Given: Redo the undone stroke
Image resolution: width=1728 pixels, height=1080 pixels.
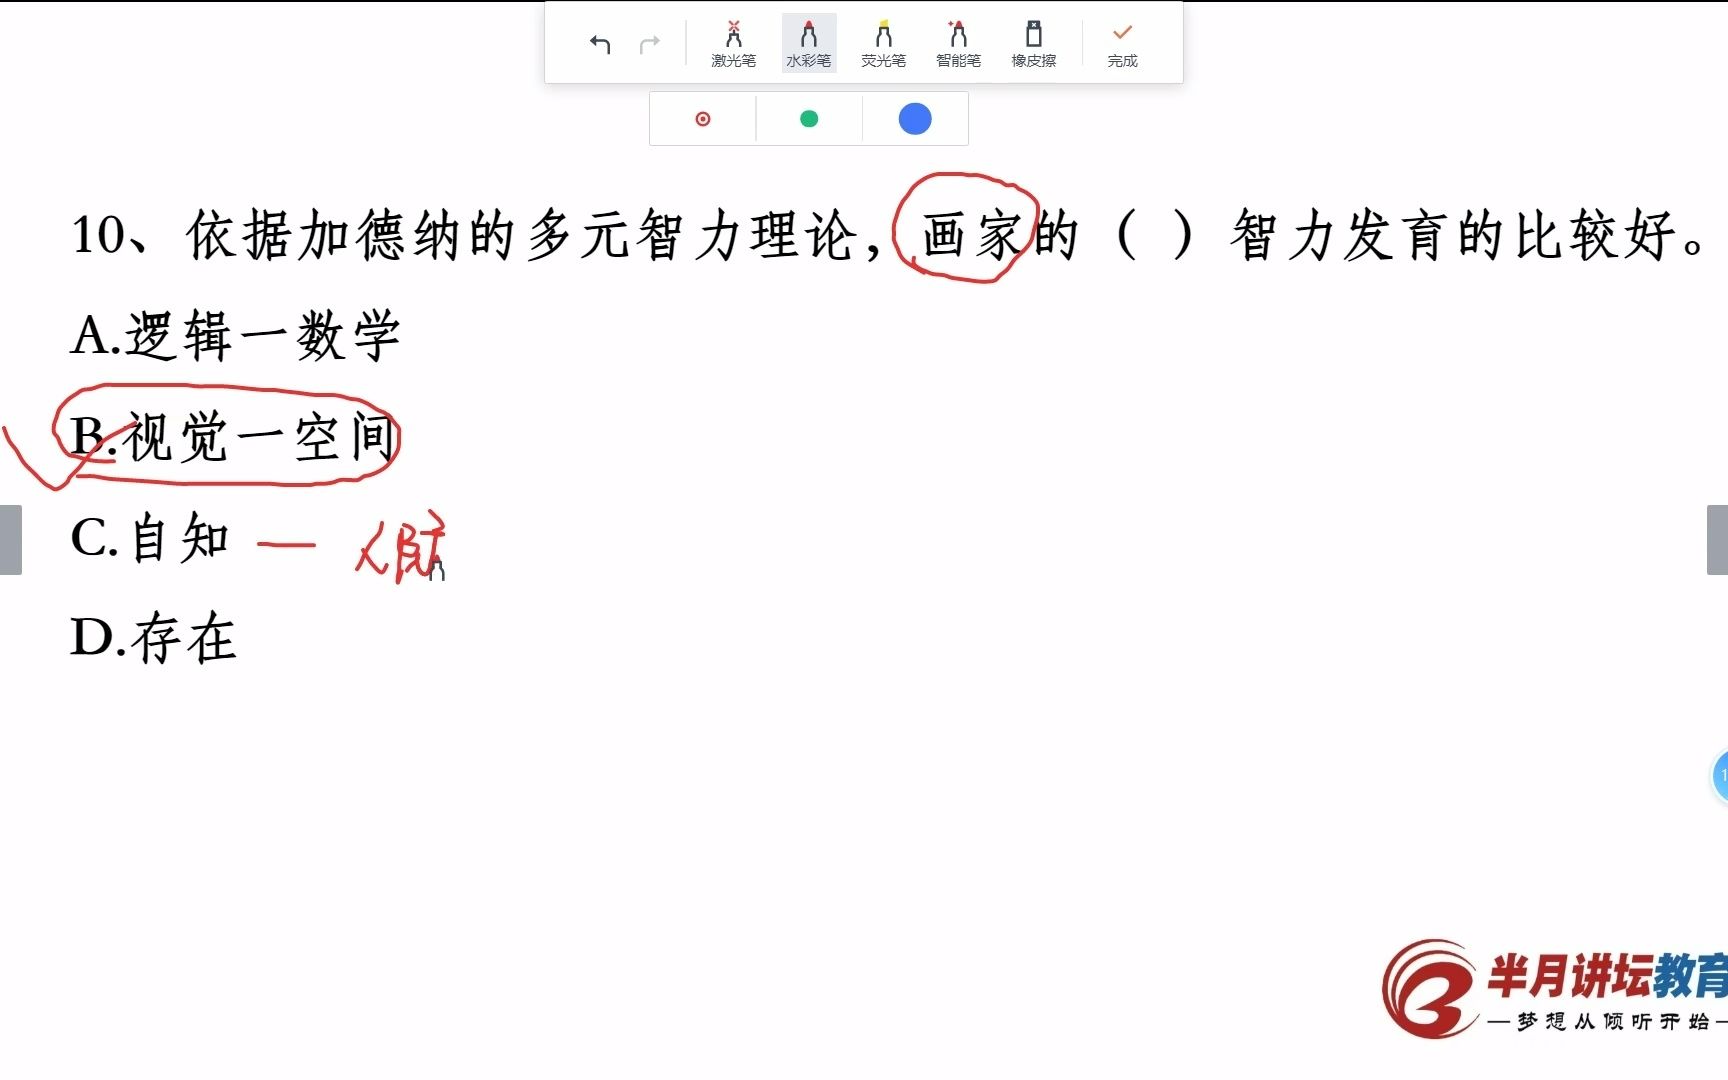Looking at the screenshot, I should coord(650,44).
